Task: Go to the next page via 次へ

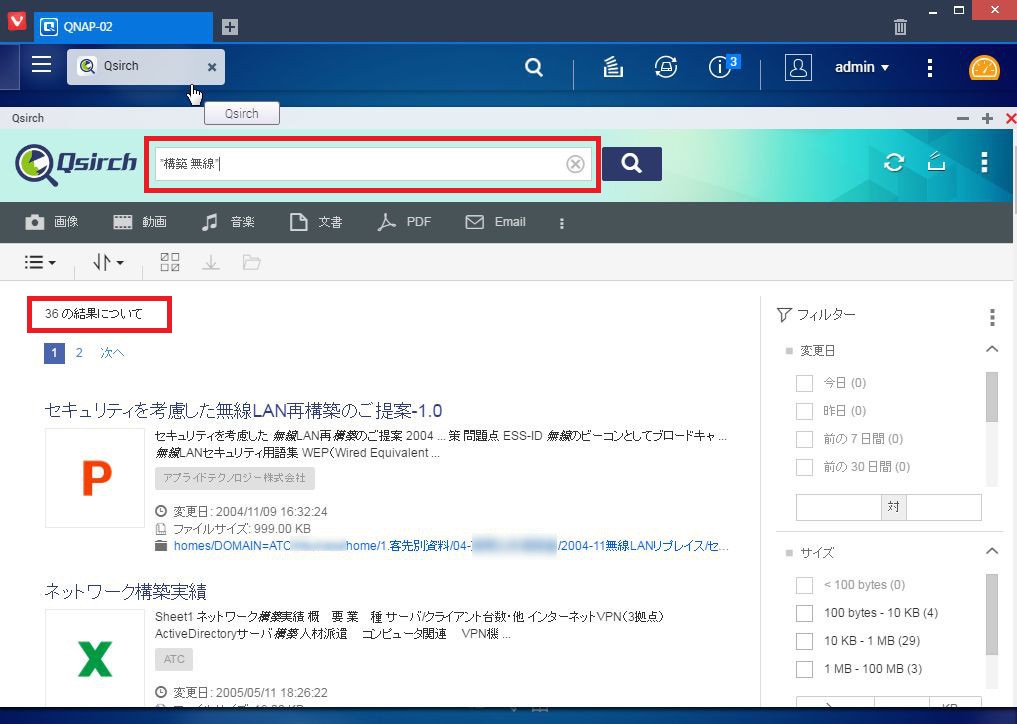Action: [x=112, y=353]
